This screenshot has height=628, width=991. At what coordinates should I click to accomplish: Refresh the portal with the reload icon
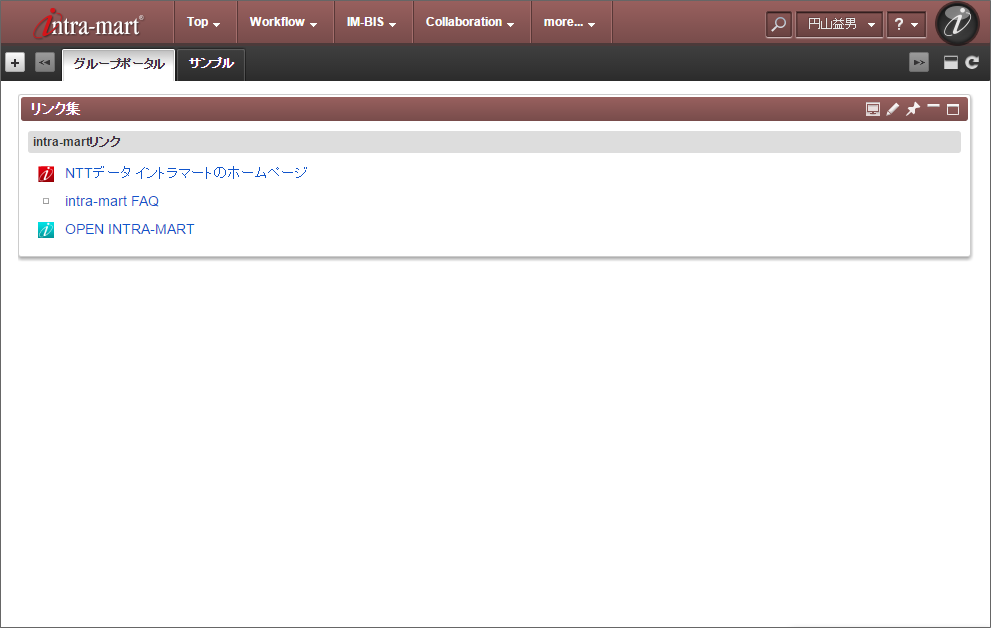tap(972, 63)
